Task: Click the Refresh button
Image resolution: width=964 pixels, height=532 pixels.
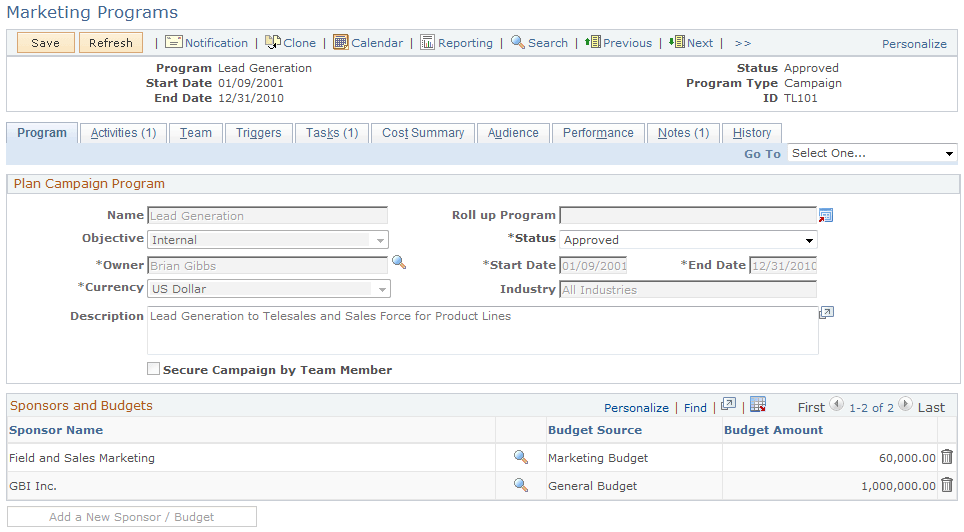Action: tap(111, 42)
